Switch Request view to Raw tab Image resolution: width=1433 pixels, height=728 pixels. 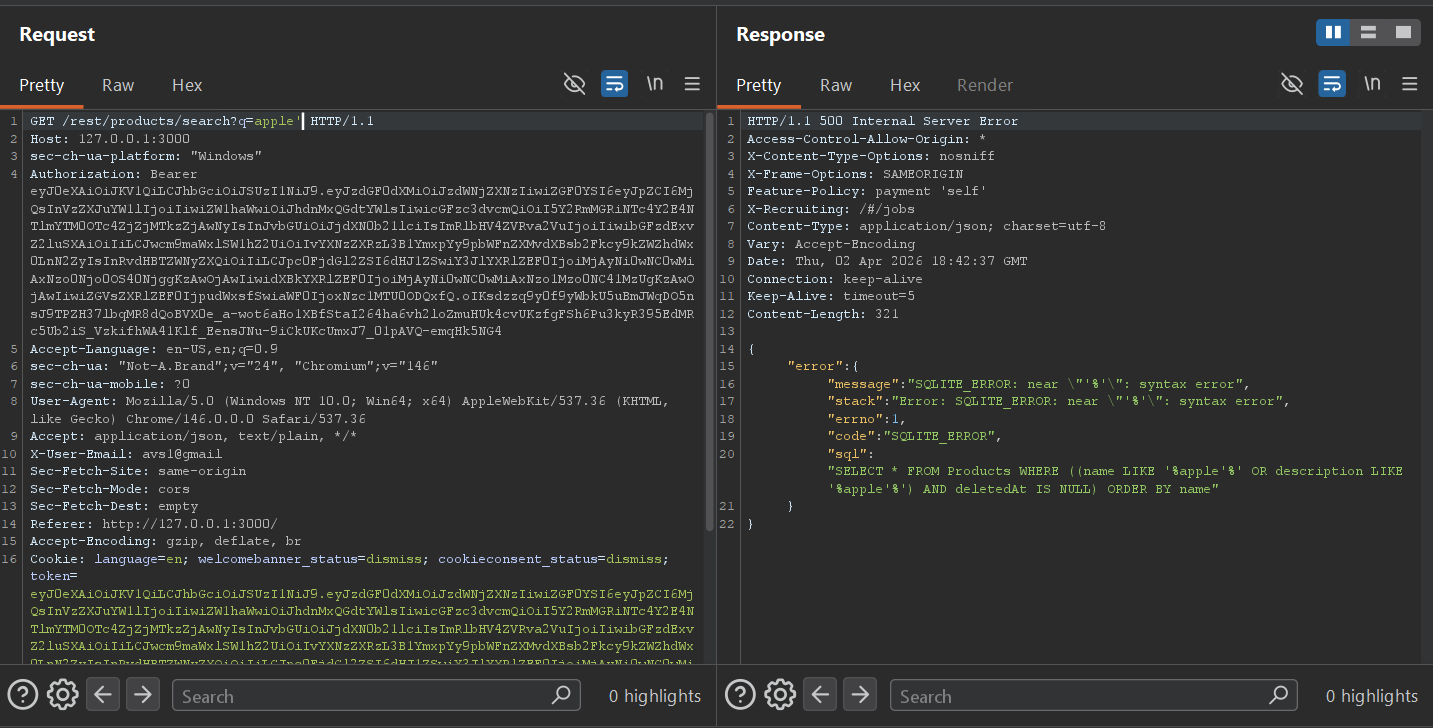coord(118,85)
